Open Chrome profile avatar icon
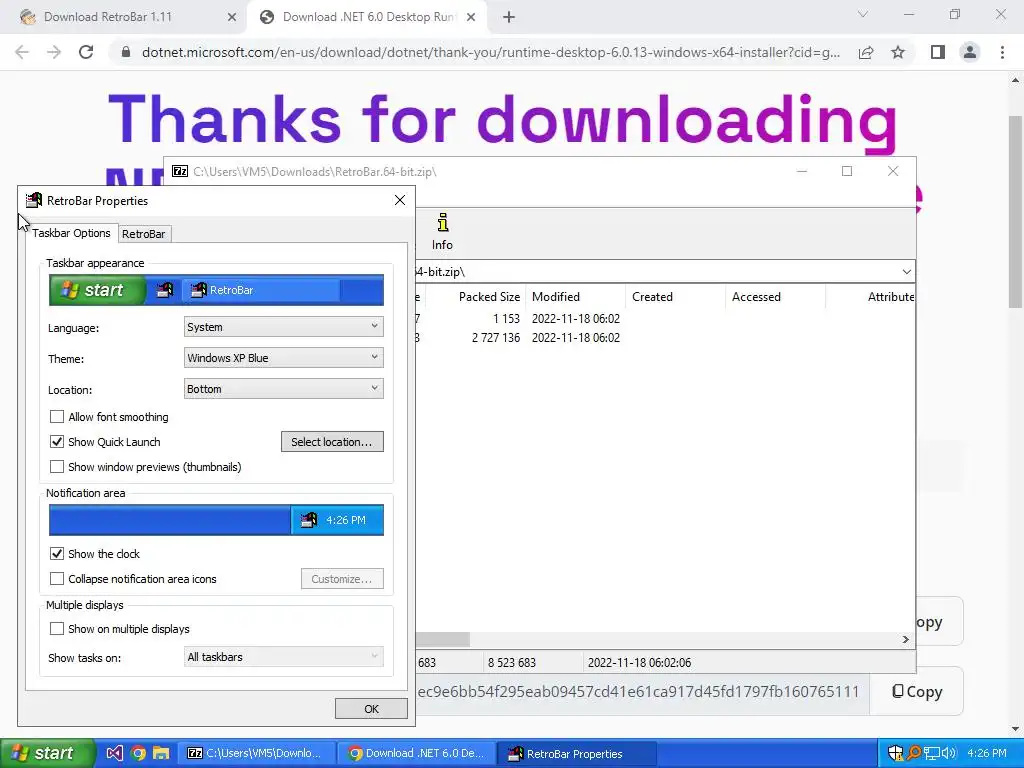This screenshot has width=1024, height=768. [970, 52]
